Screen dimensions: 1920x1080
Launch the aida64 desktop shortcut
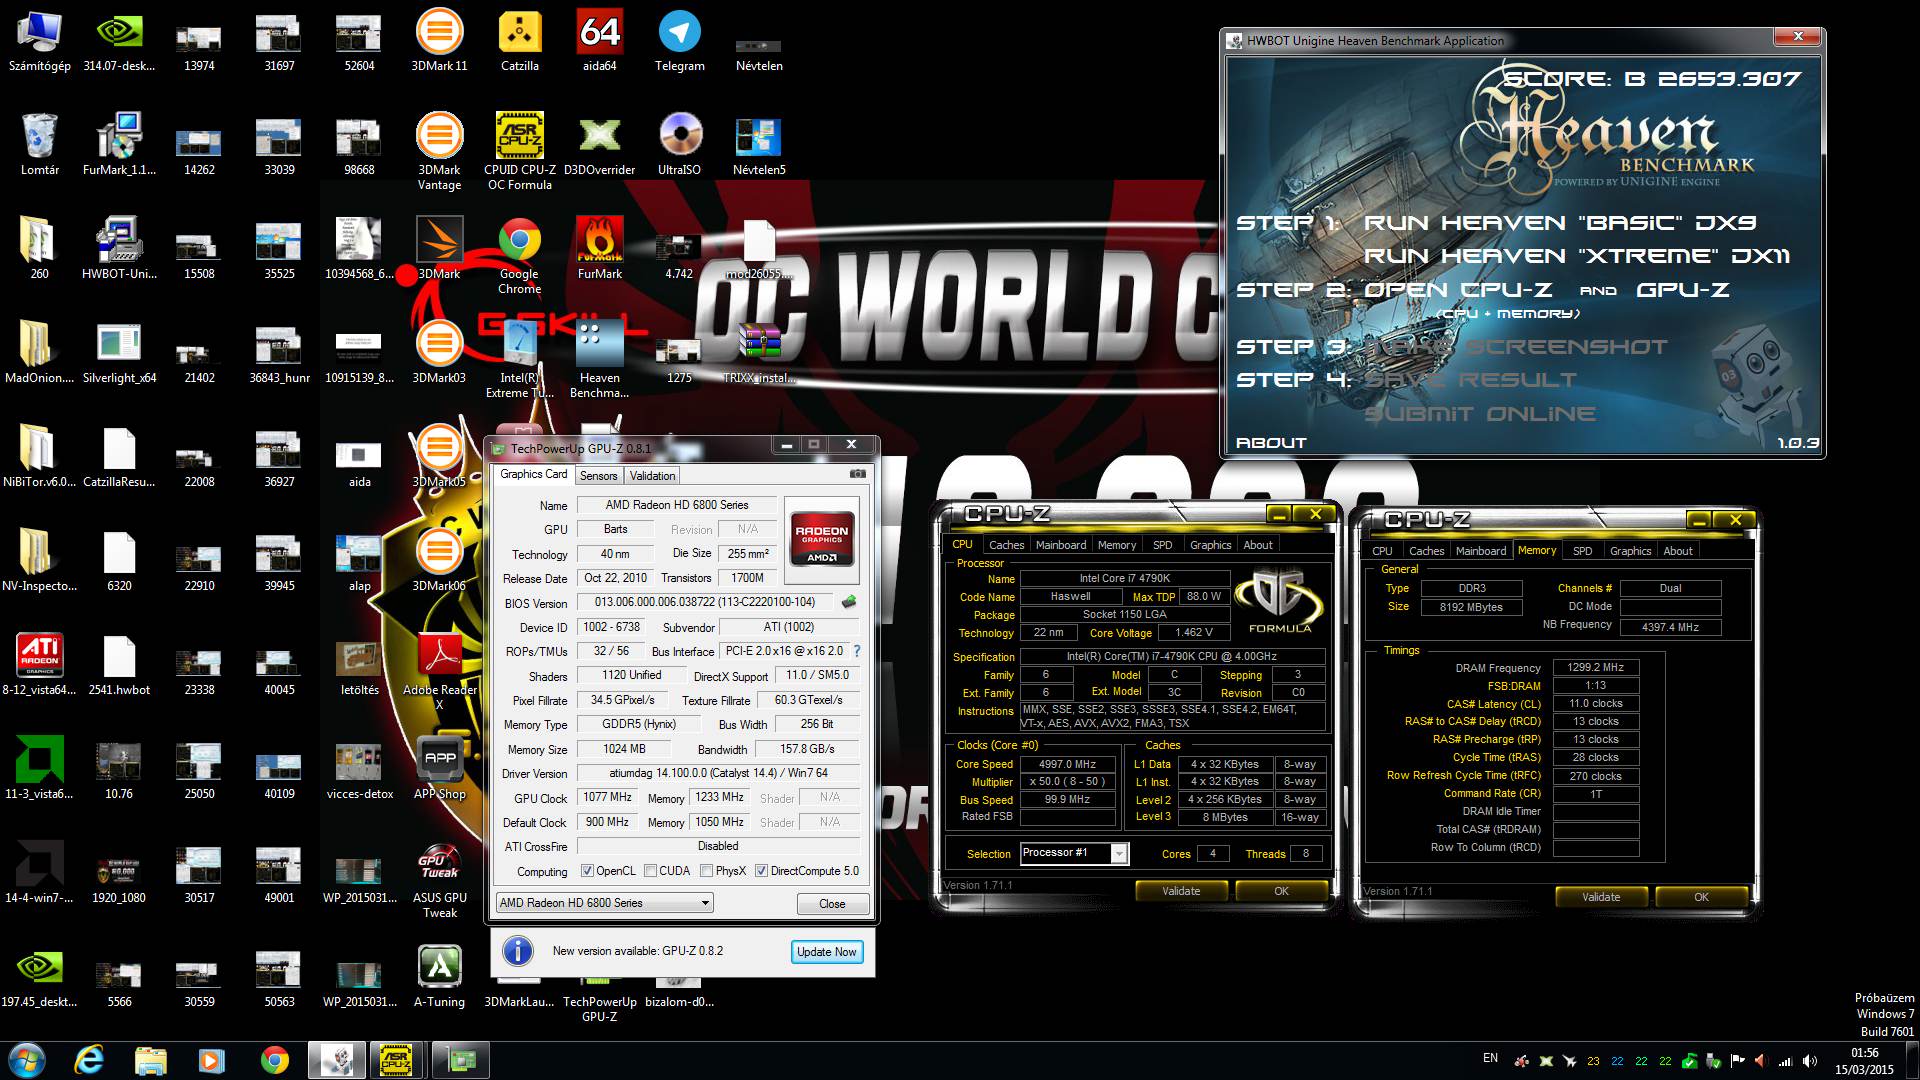click(599, 41)
